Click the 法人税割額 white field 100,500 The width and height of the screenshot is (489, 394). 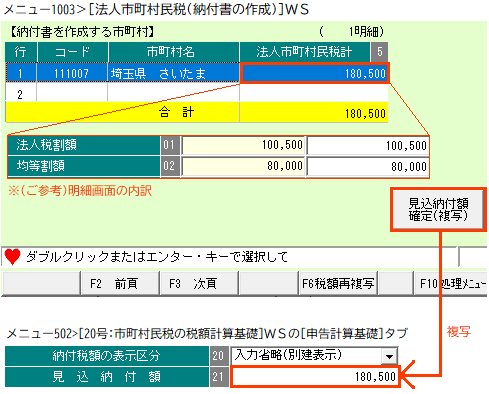tap(368, 145)
